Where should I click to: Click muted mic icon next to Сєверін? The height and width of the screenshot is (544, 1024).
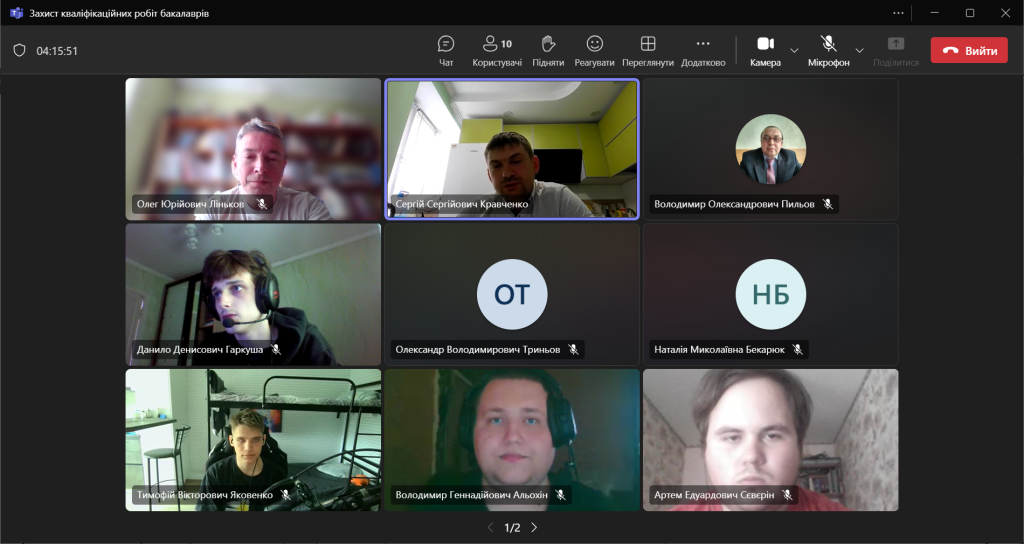tap(788, 494)
